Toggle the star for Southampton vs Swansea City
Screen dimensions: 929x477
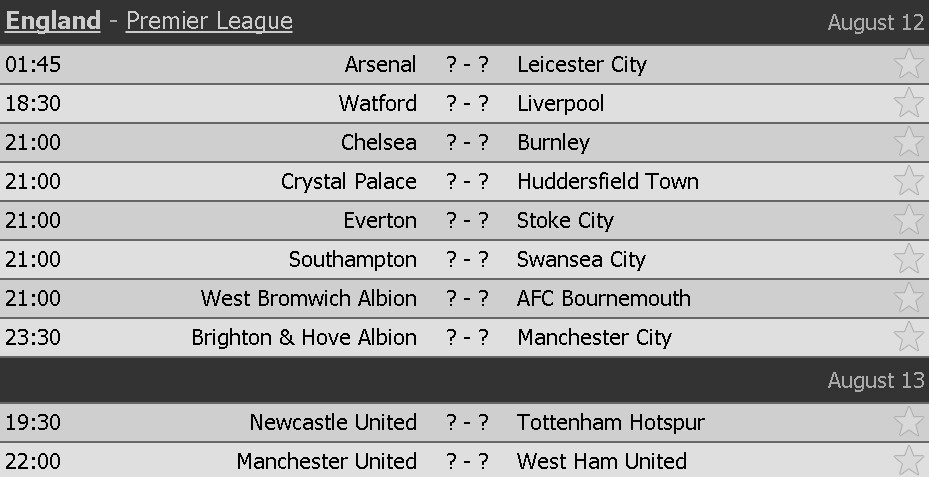[x=908, y=259]
